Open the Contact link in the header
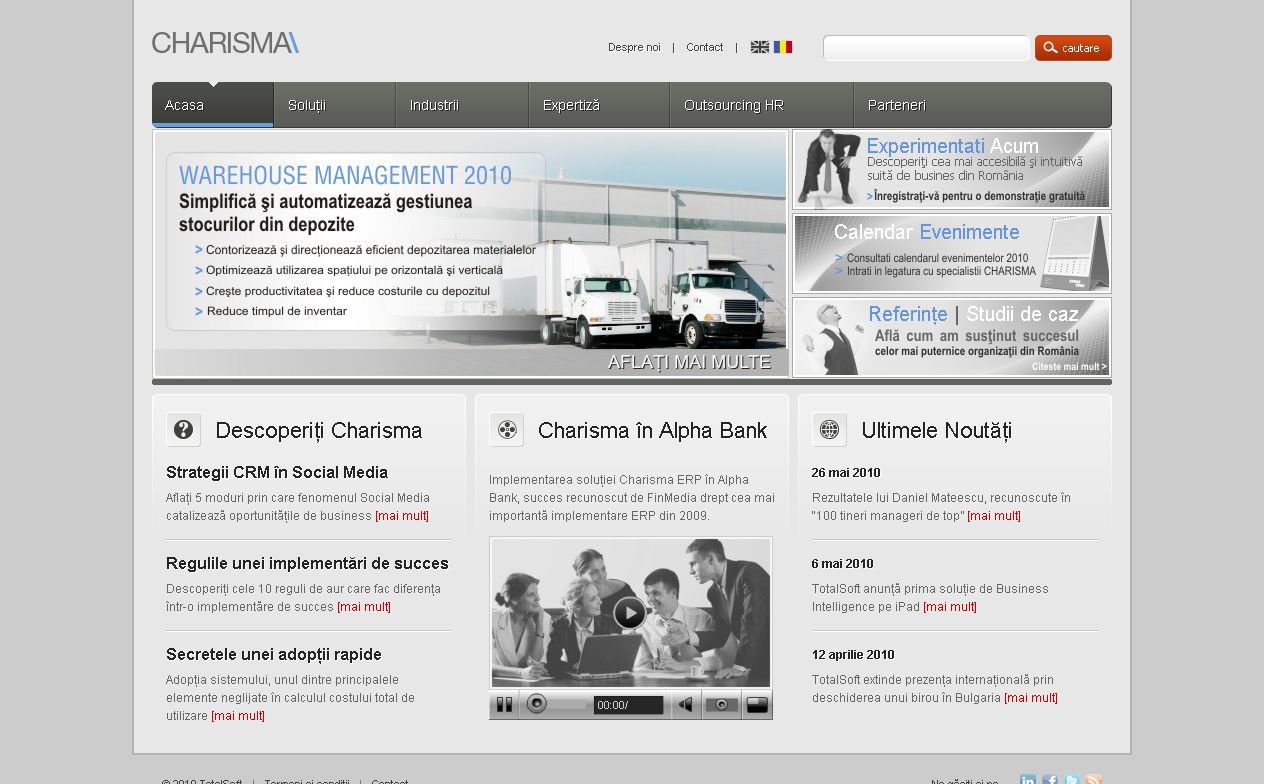Viewport: 1264px width, 784px height. pyautogui.click(x=704, y=47)
